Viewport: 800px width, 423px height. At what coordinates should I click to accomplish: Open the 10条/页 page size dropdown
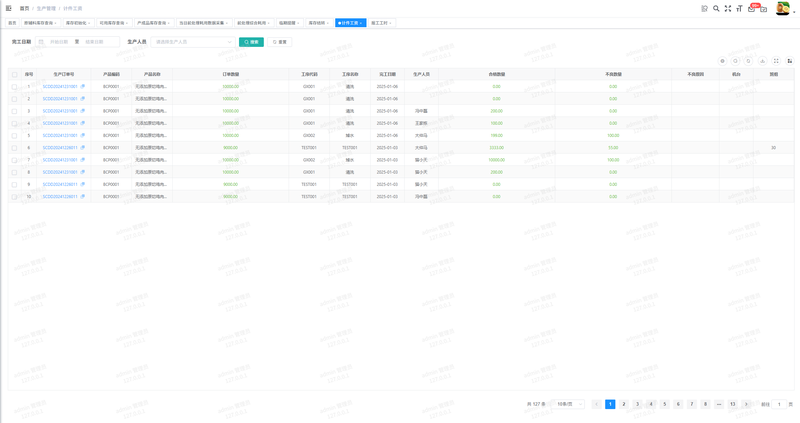coord(568,404)
